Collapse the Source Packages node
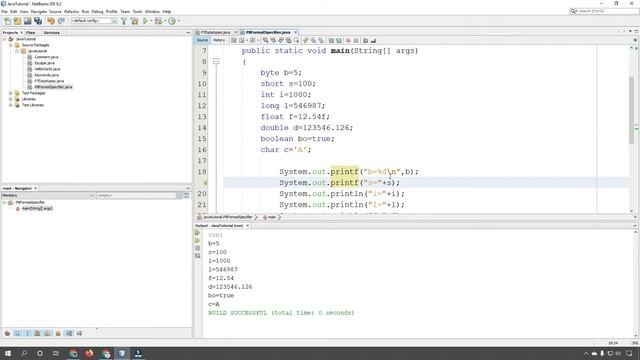This screenshot has width=640, height=360. tap(11, 45)
